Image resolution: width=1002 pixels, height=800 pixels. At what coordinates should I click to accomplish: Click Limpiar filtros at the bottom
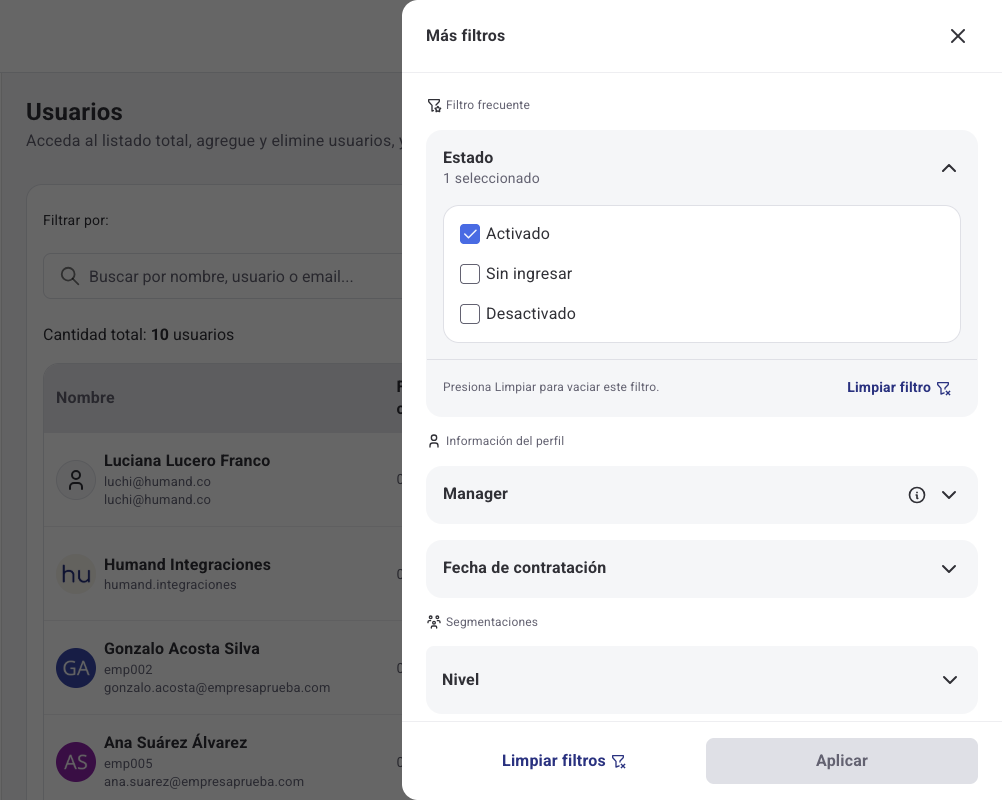click(x=564, y=760)
